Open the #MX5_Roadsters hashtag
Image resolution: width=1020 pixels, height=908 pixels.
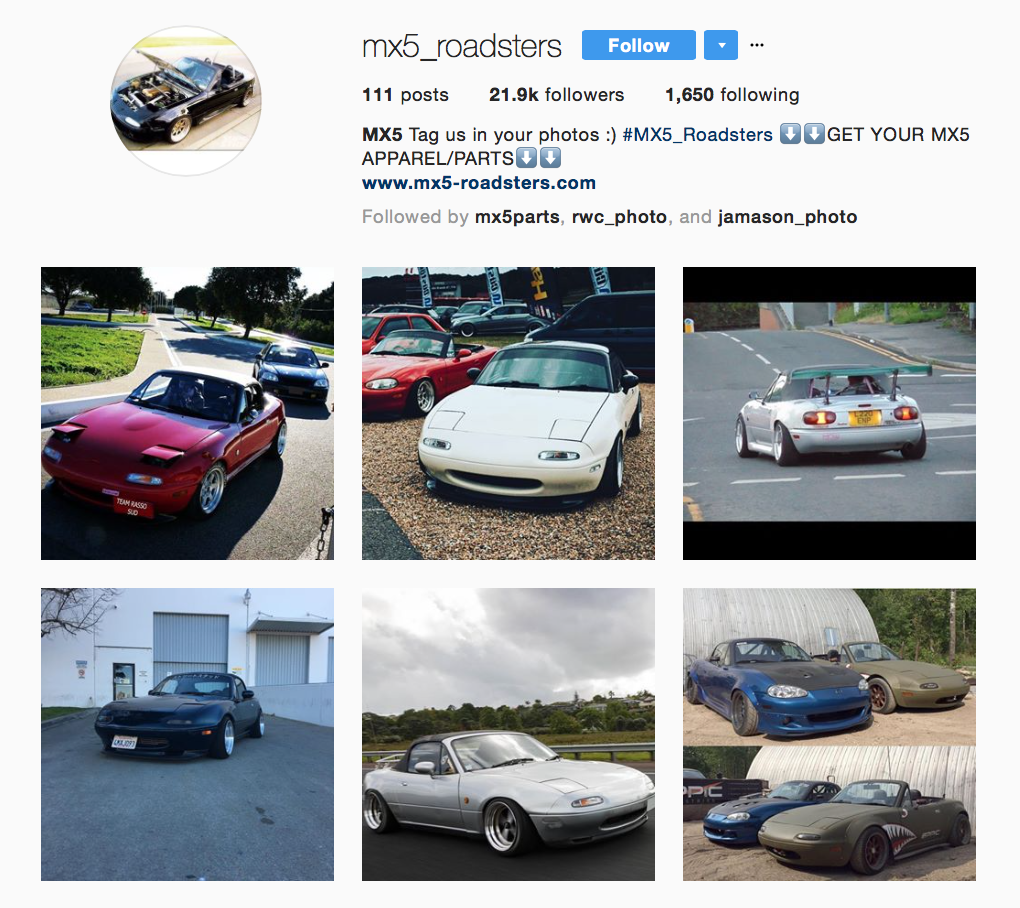pos(697,135)
